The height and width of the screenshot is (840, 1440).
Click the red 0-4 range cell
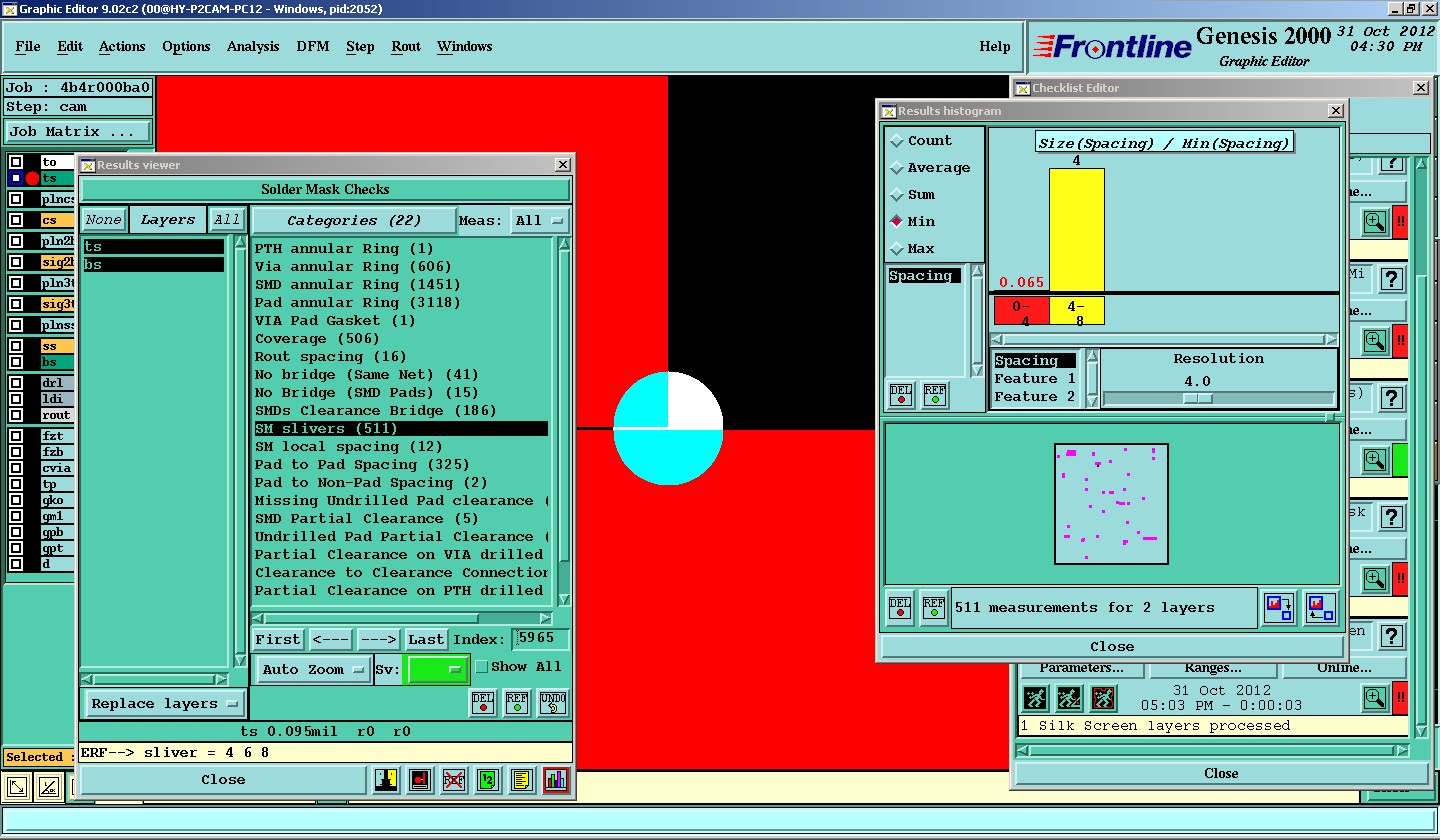[1021, 311]
